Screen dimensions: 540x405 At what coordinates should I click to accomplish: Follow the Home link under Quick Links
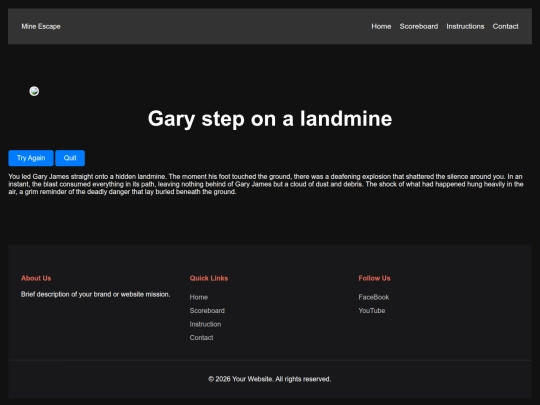[x=199, y=297]
